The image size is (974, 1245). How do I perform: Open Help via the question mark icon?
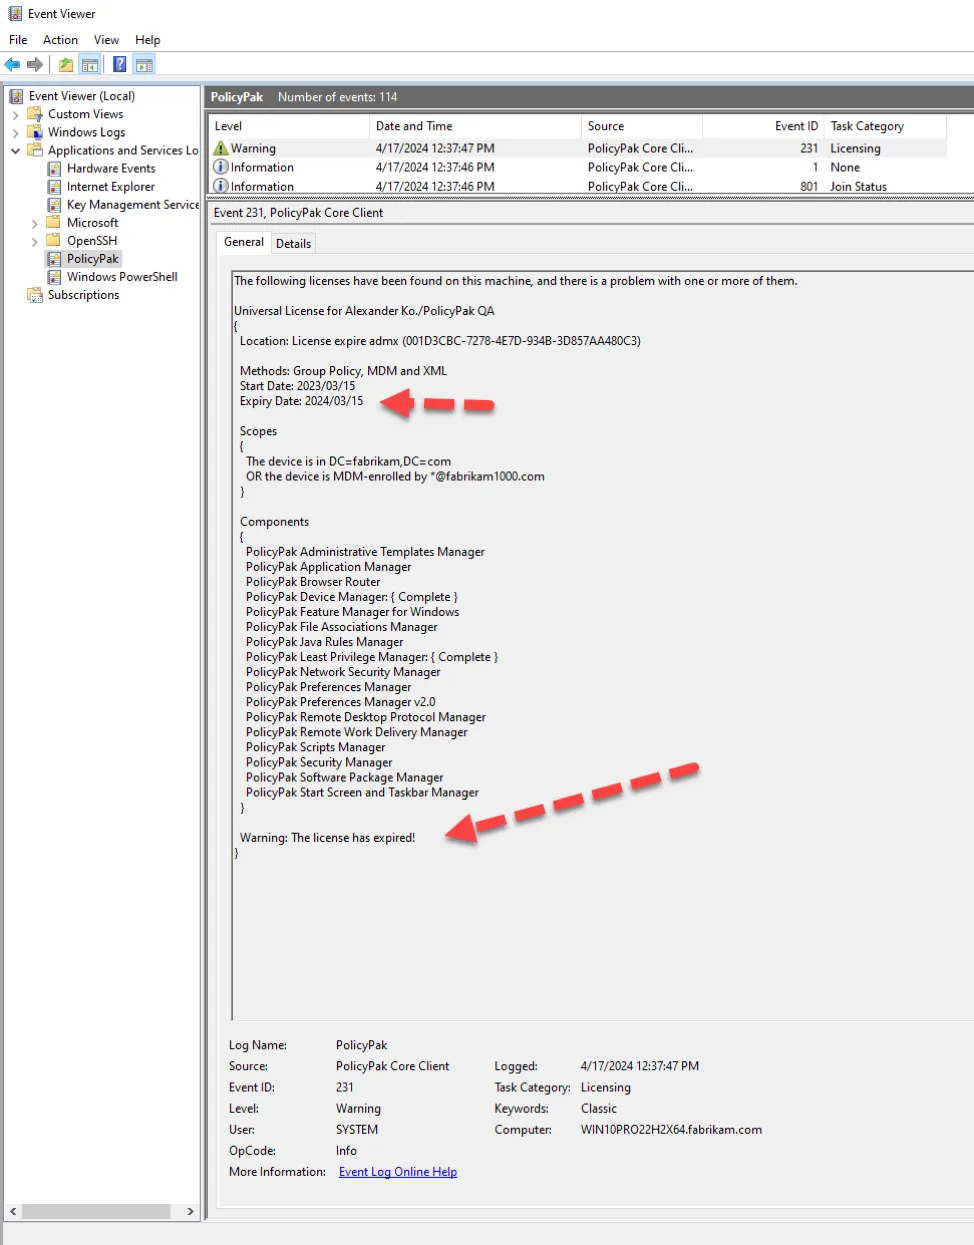[119, 65]
